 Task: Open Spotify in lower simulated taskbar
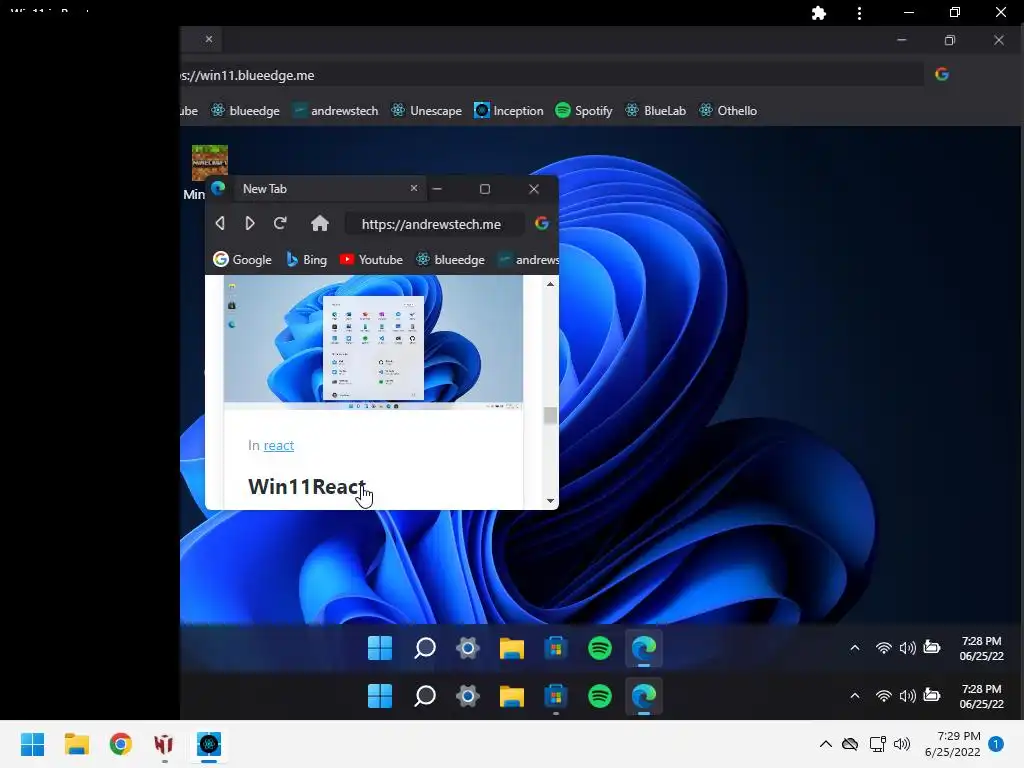[x=600, y=696]
